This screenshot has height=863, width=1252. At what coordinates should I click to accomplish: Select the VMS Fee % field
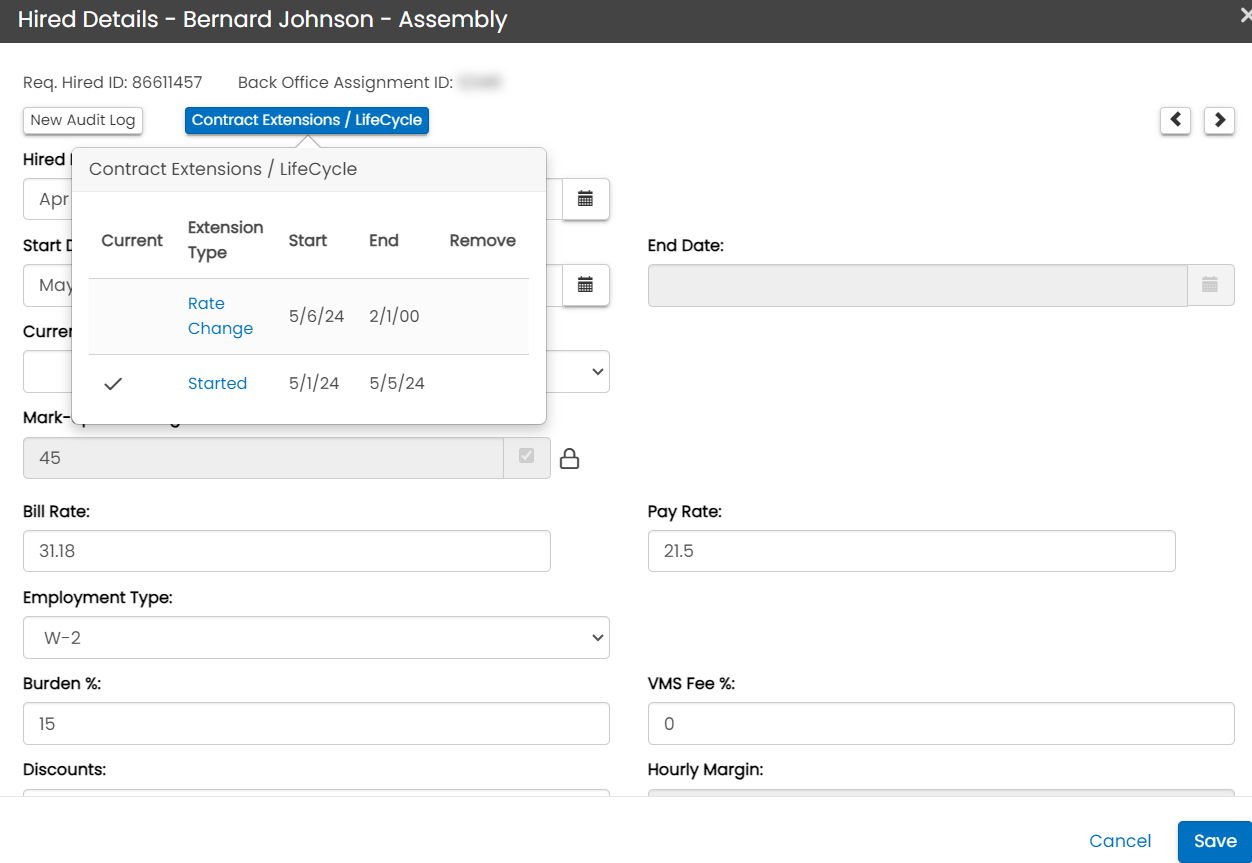click(x=940, y=723)
